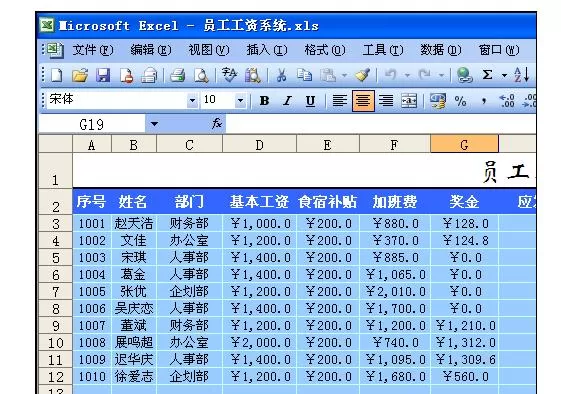This screenshot has width=561, height=394.
Task: Apply Currency style icon
Action: pos(438,101)
